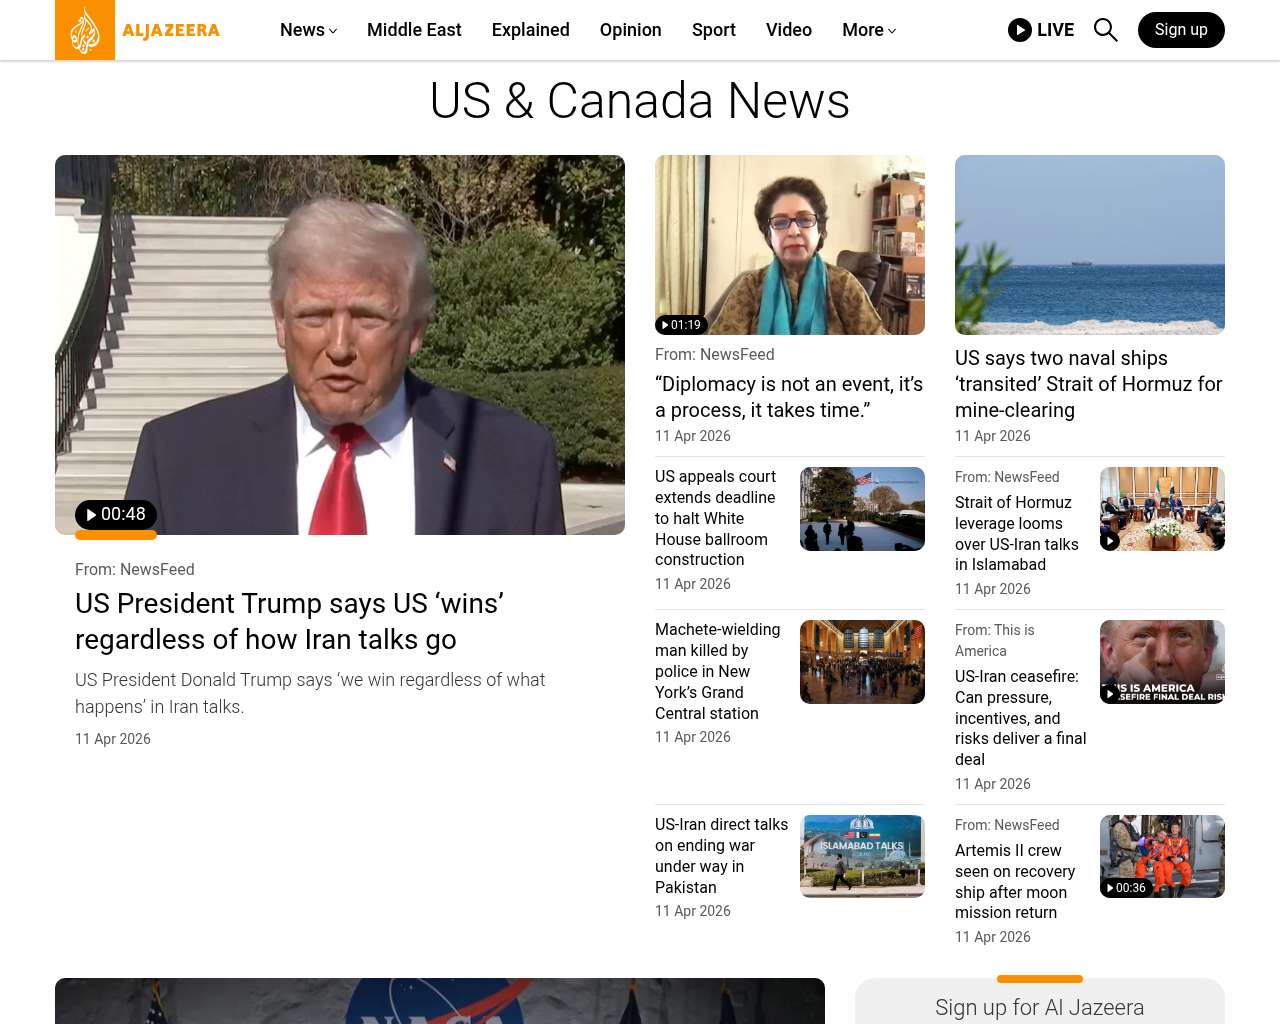The height and width of the screenshot is (1024, 1280).
Task: Click the 'US & Canada News' heading
Action: (x=640, y=101)
